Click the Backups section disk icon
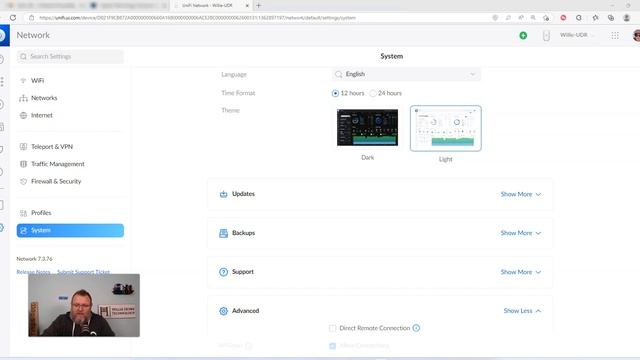Screen dimensions: 640x360 pos(223,233)
